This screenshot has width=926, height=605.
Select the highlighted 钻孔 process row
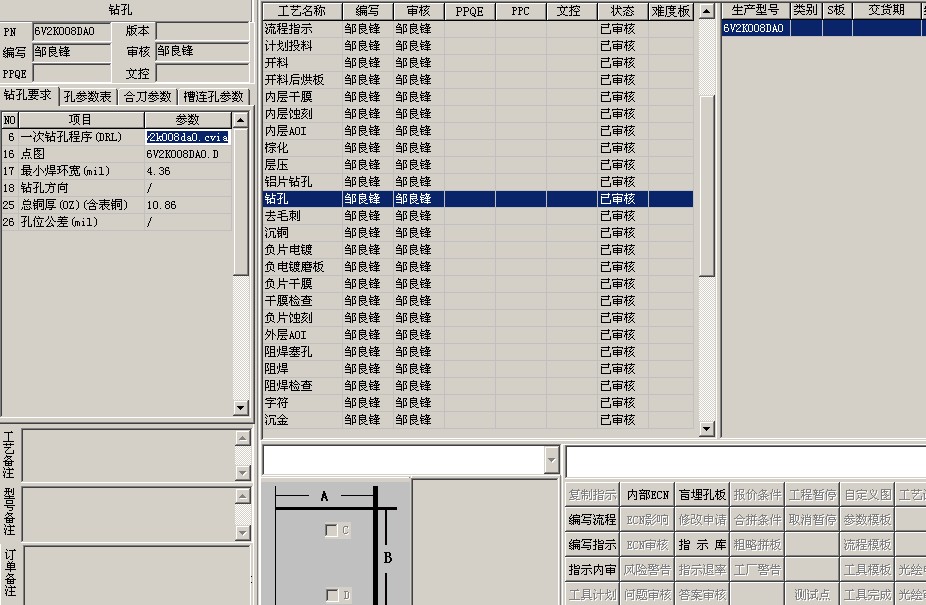tap(478, 199)
